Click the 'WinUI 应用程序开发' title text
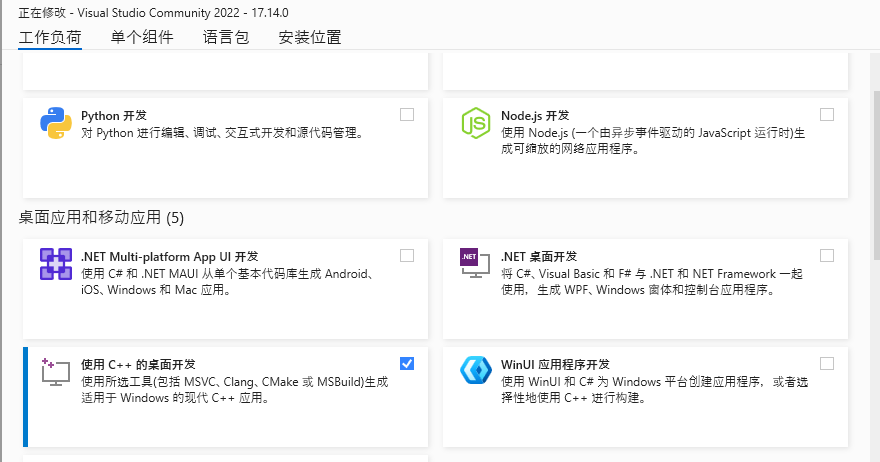 [x=555, y=365]
